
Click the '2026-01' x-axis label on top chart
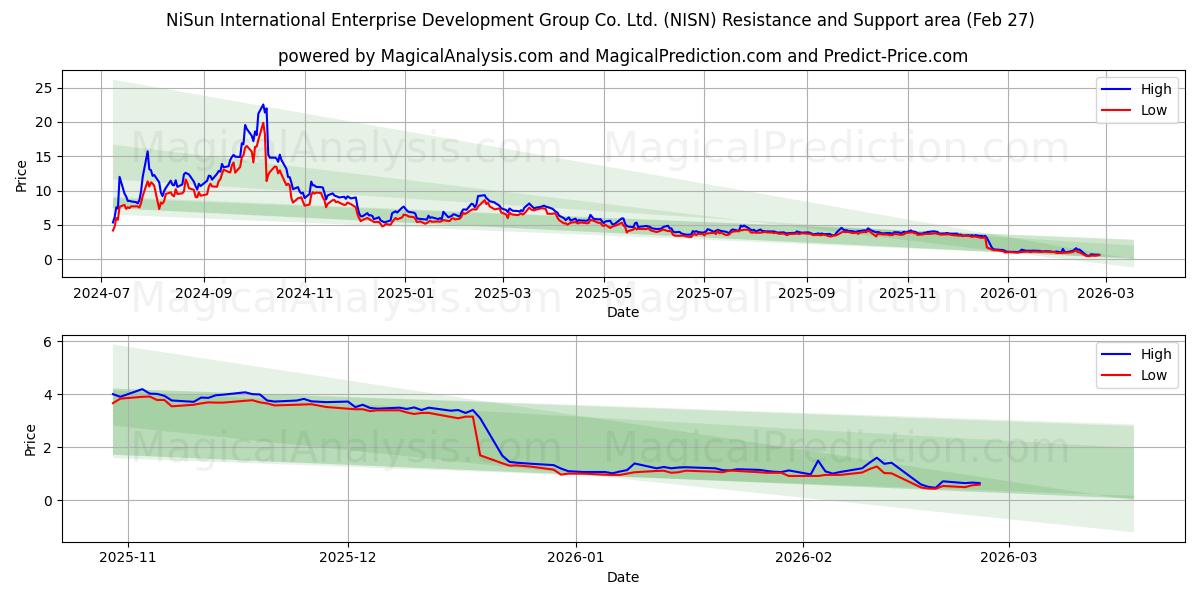click(x=1008, y=294)
